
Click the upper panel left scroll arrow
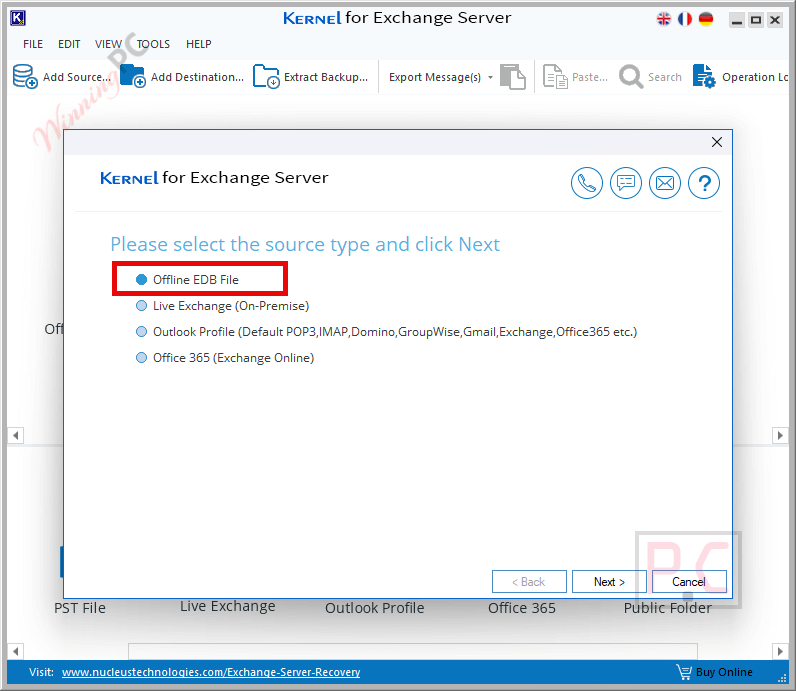[x=16, y=435]
